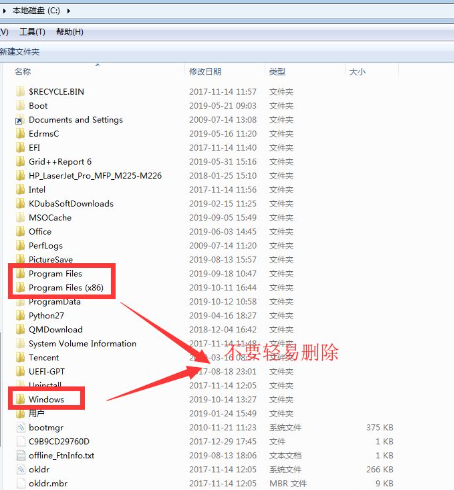Click the 新建文件夹 toolbar button

[20, 52]
